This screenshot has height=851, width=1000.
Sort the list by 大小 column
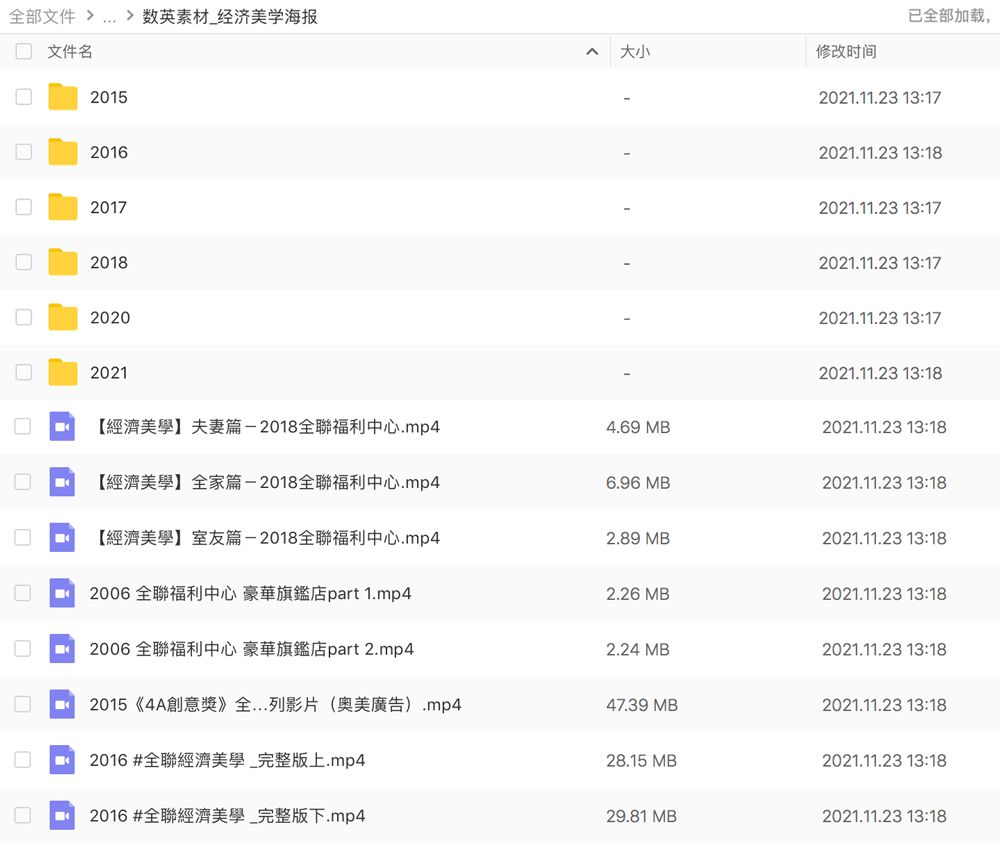[x=635, y=52]
